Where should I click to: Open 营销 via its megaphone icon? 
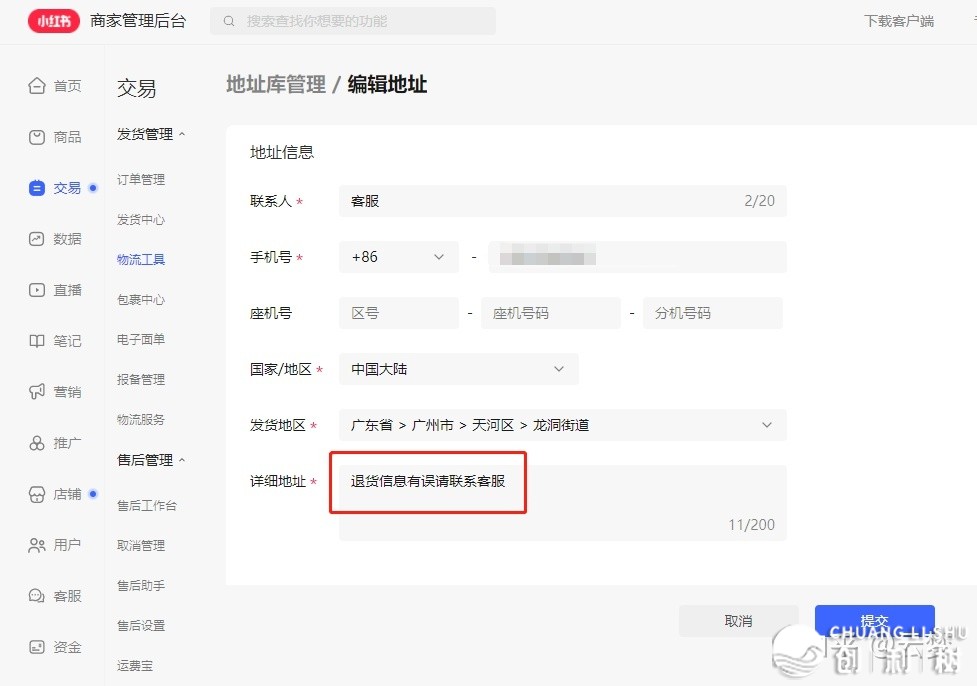[37, 392]
